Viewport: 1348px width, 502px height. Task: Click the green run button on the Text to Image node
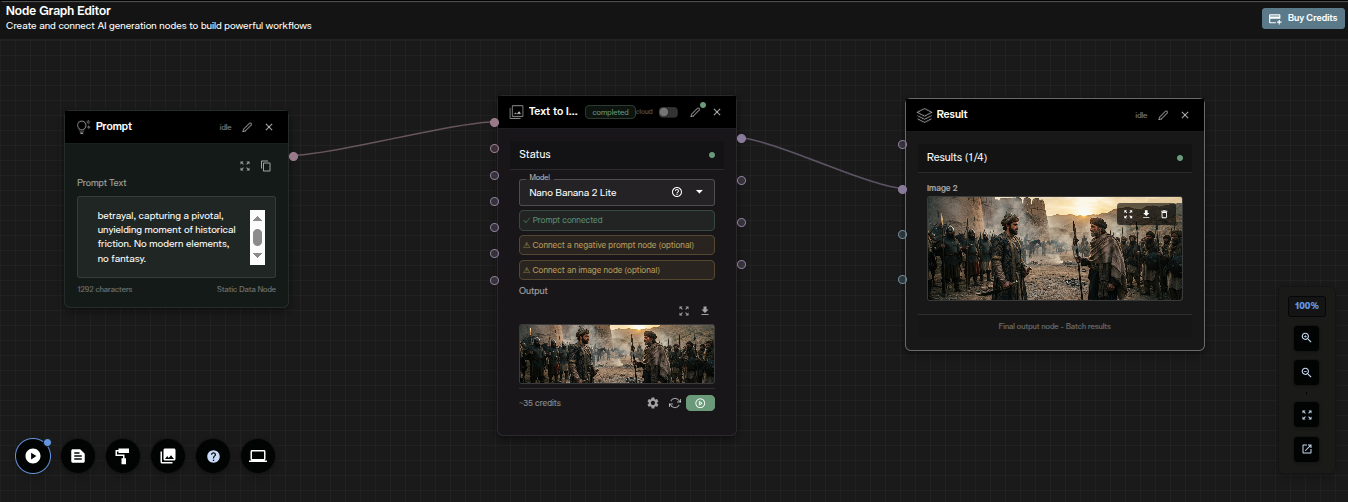point(700,403)
